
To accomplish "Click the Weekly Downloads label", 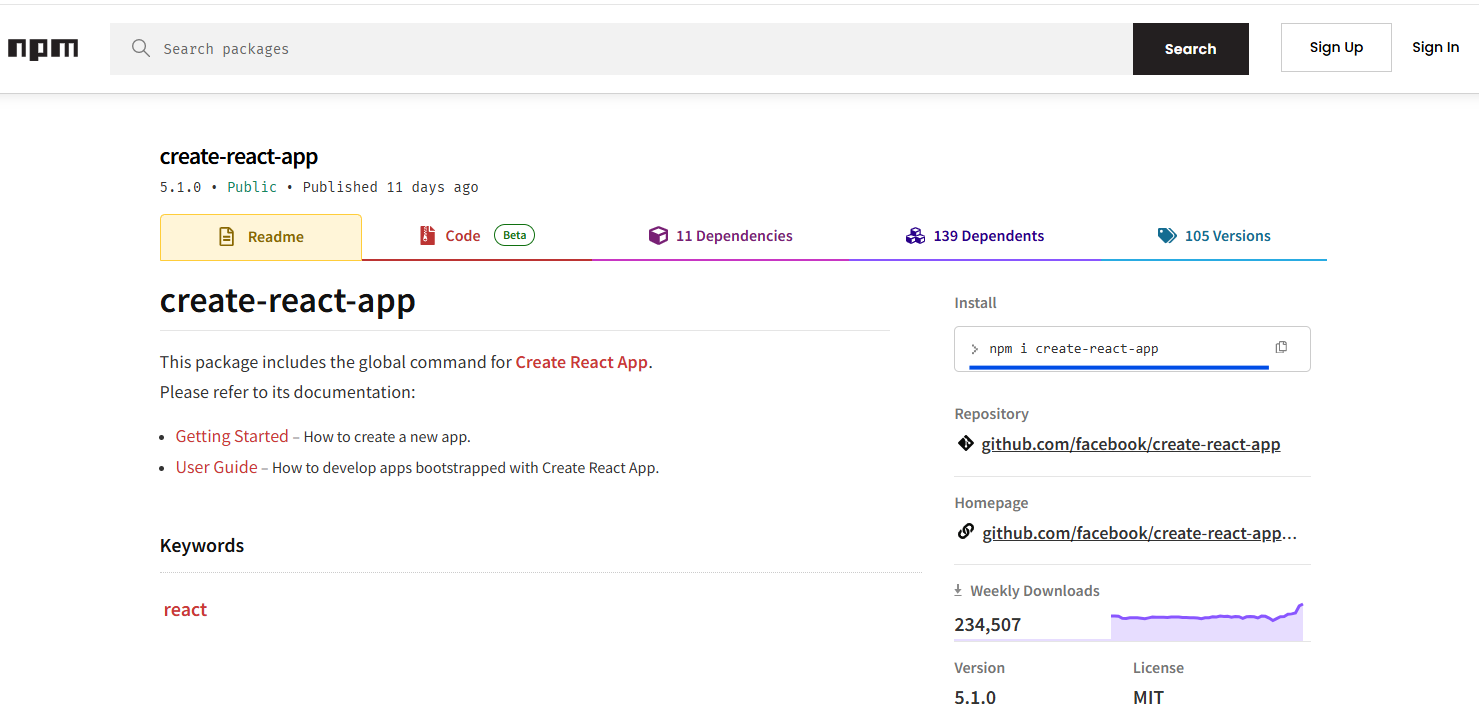I will point(1035,591).
